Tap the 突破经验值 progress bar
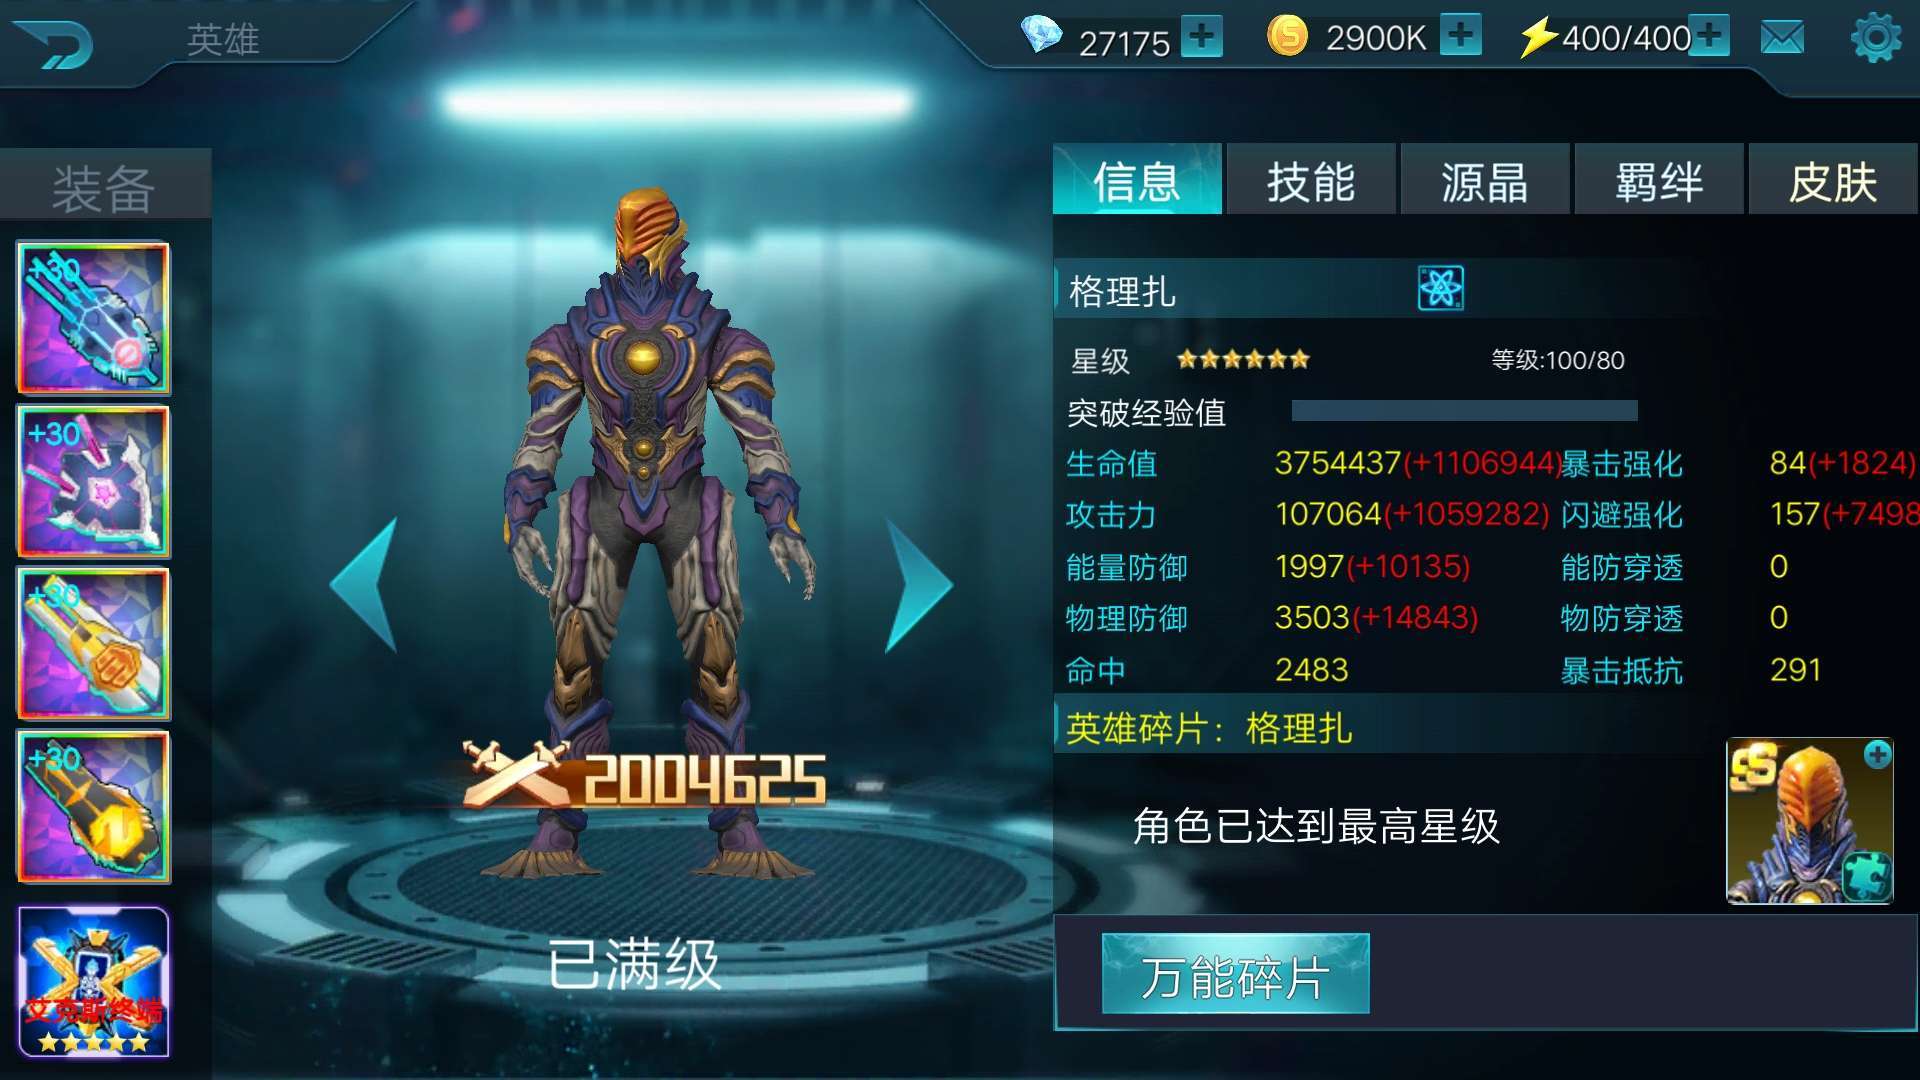The height and width of the screenshot is (1080, 1920). click(x=1465, y=411)
